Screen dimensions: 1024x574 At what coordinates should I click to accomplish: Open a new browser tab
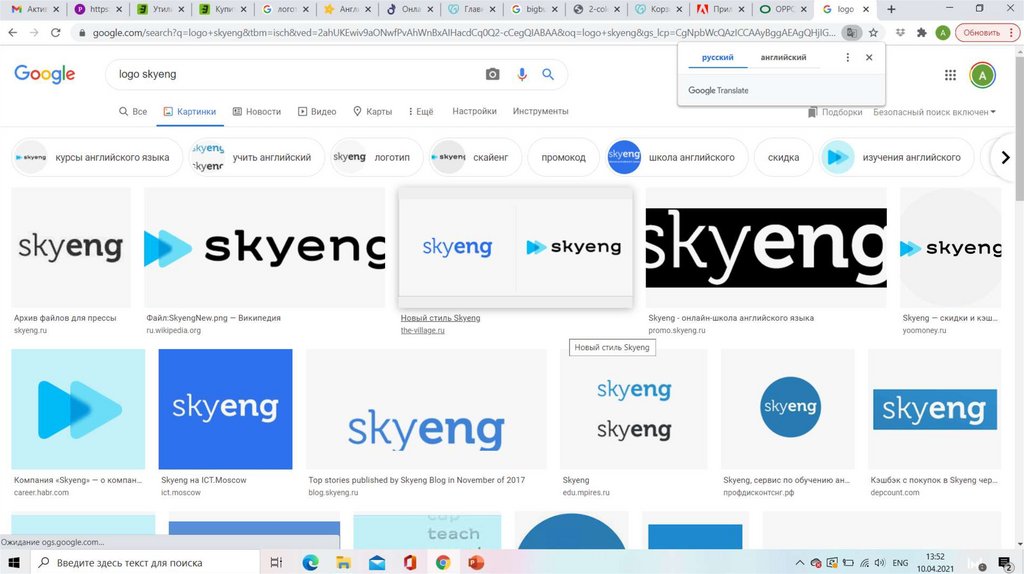pyautogui.click(x=891, y=9)
